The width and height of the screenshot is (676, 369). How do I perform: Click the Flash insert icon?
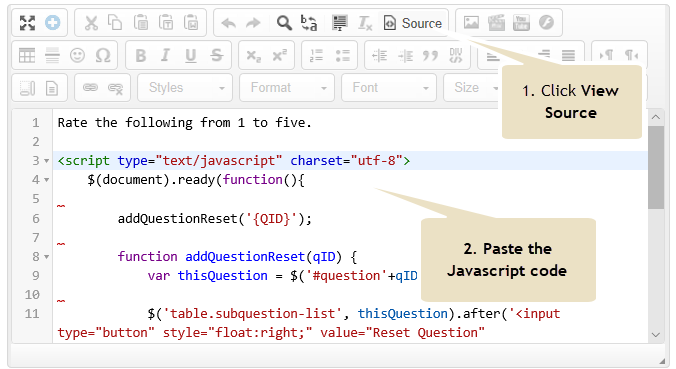tap(546, 22)
